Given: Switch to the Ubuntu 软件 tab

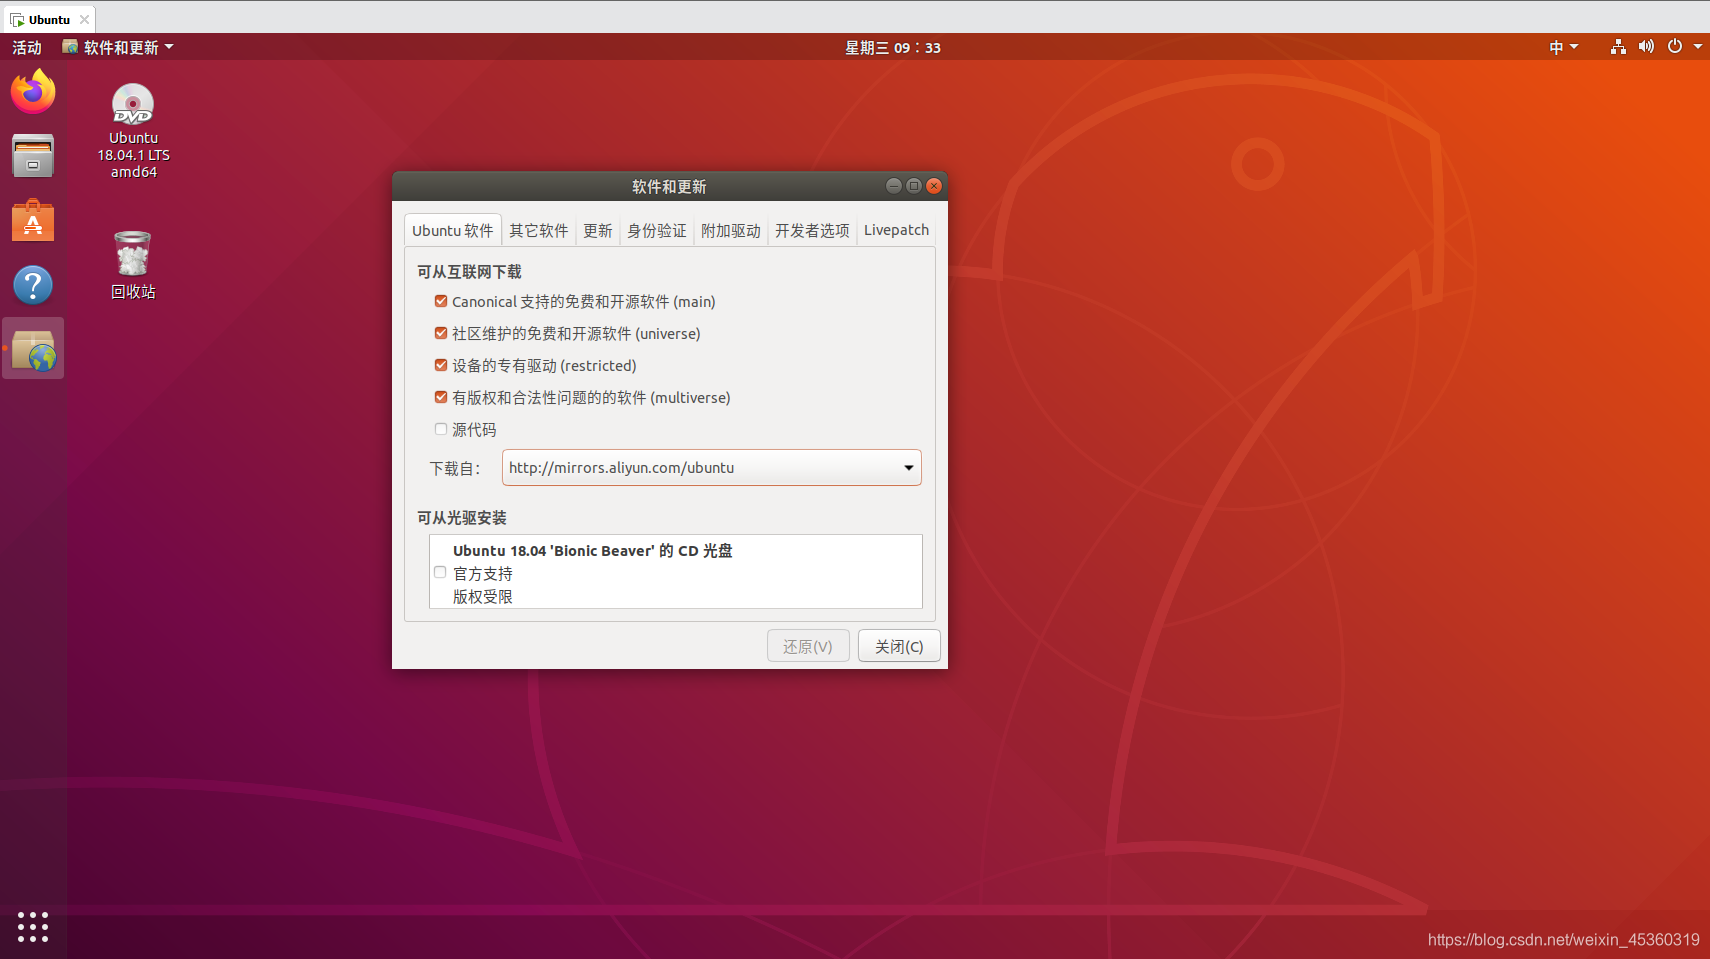Looking at the screenshot, I should (453, 230).
